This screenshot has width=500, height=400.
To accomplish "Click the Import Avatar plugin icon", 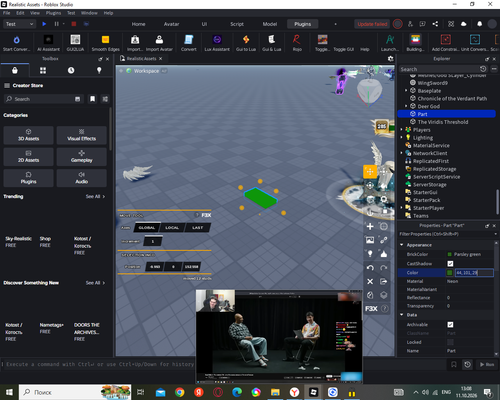I will coord(159,40).
